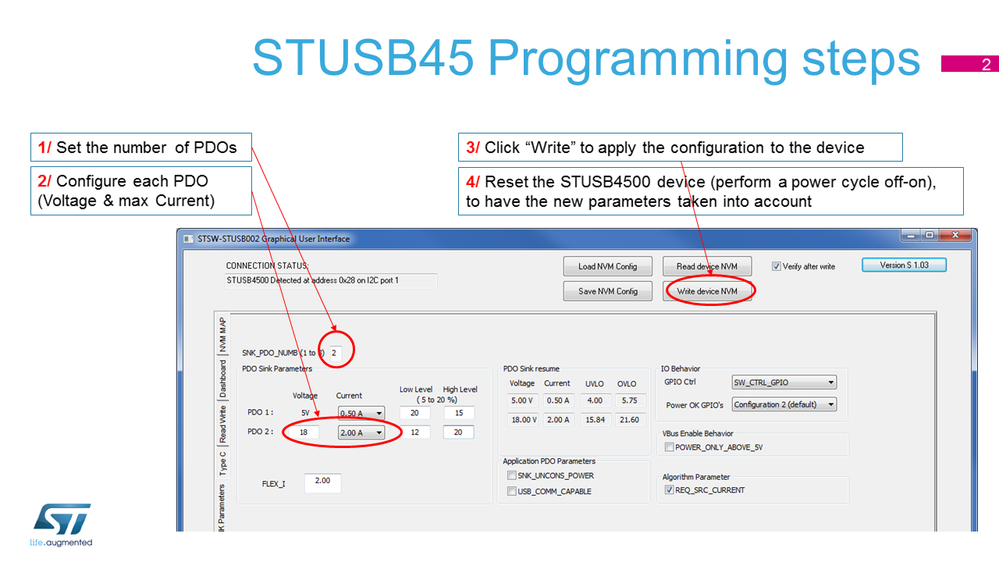The image size is (999, 562).
Task: Switch to the Type C tab
Action: tap(222, 463)
